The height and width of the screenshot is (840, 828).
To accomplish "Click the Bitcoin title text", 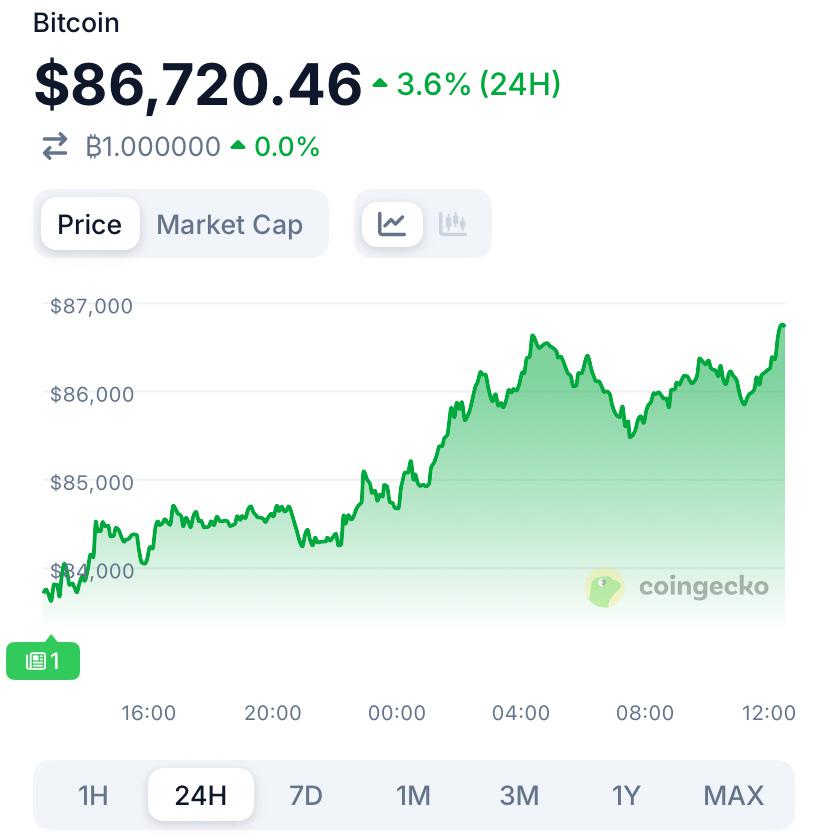I will point(76,23).
